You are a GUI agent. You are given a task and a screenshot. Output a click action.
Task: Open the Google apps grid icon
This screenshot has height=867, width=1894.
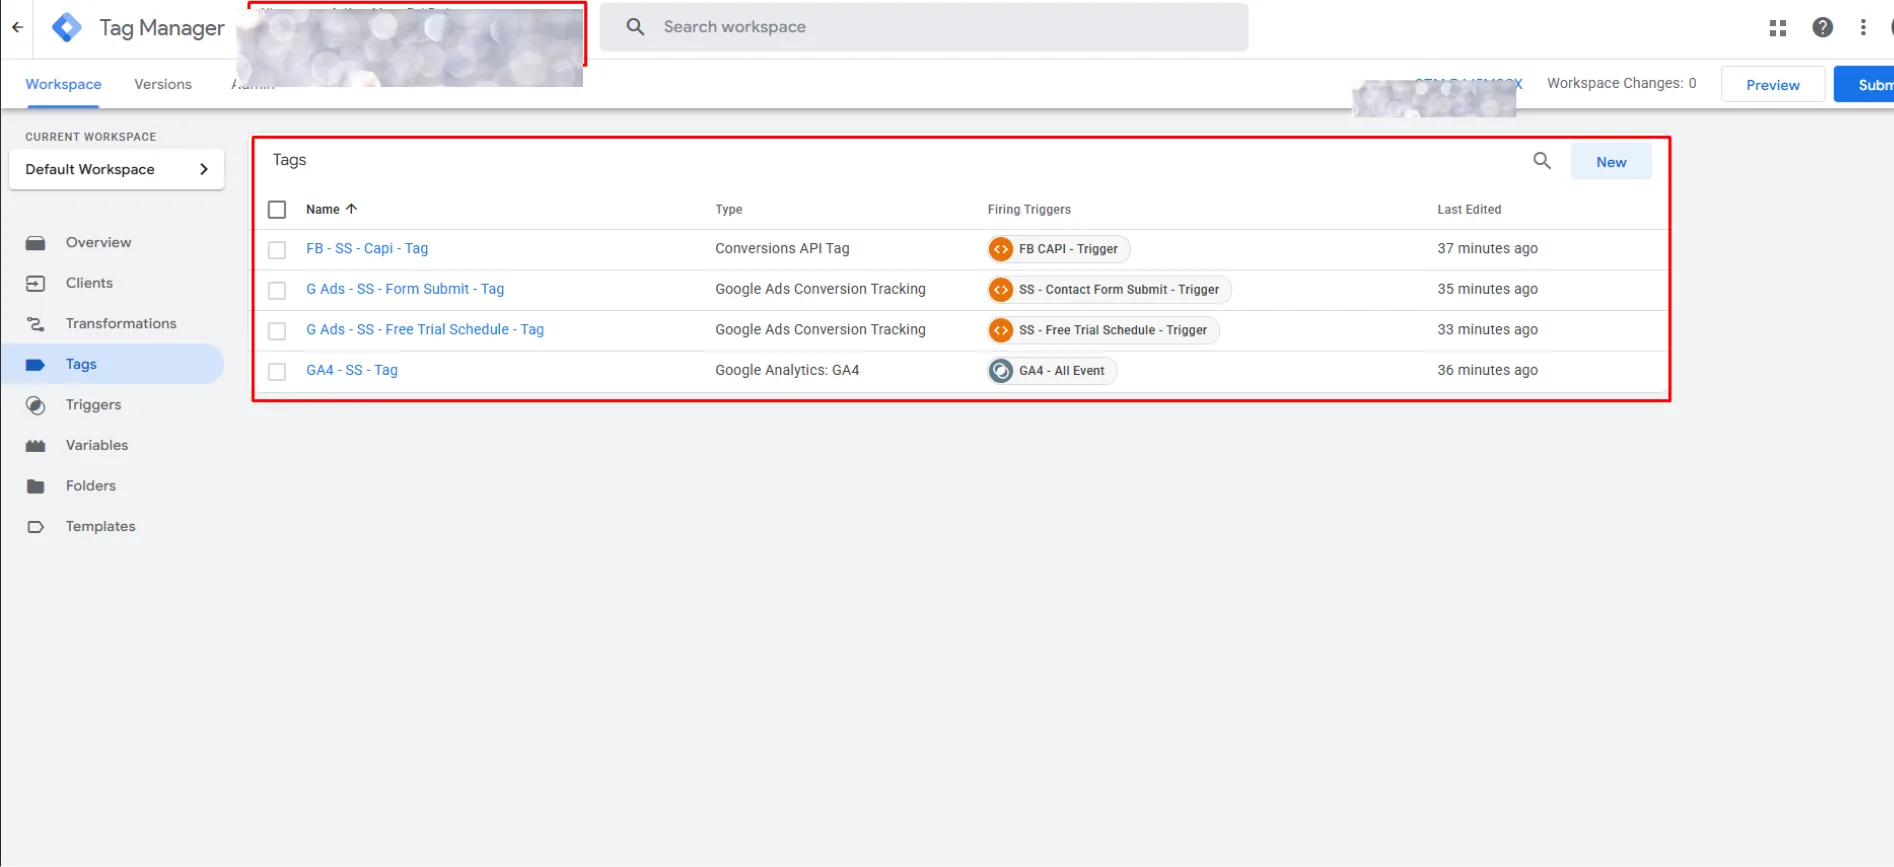tap(1777, 28)
